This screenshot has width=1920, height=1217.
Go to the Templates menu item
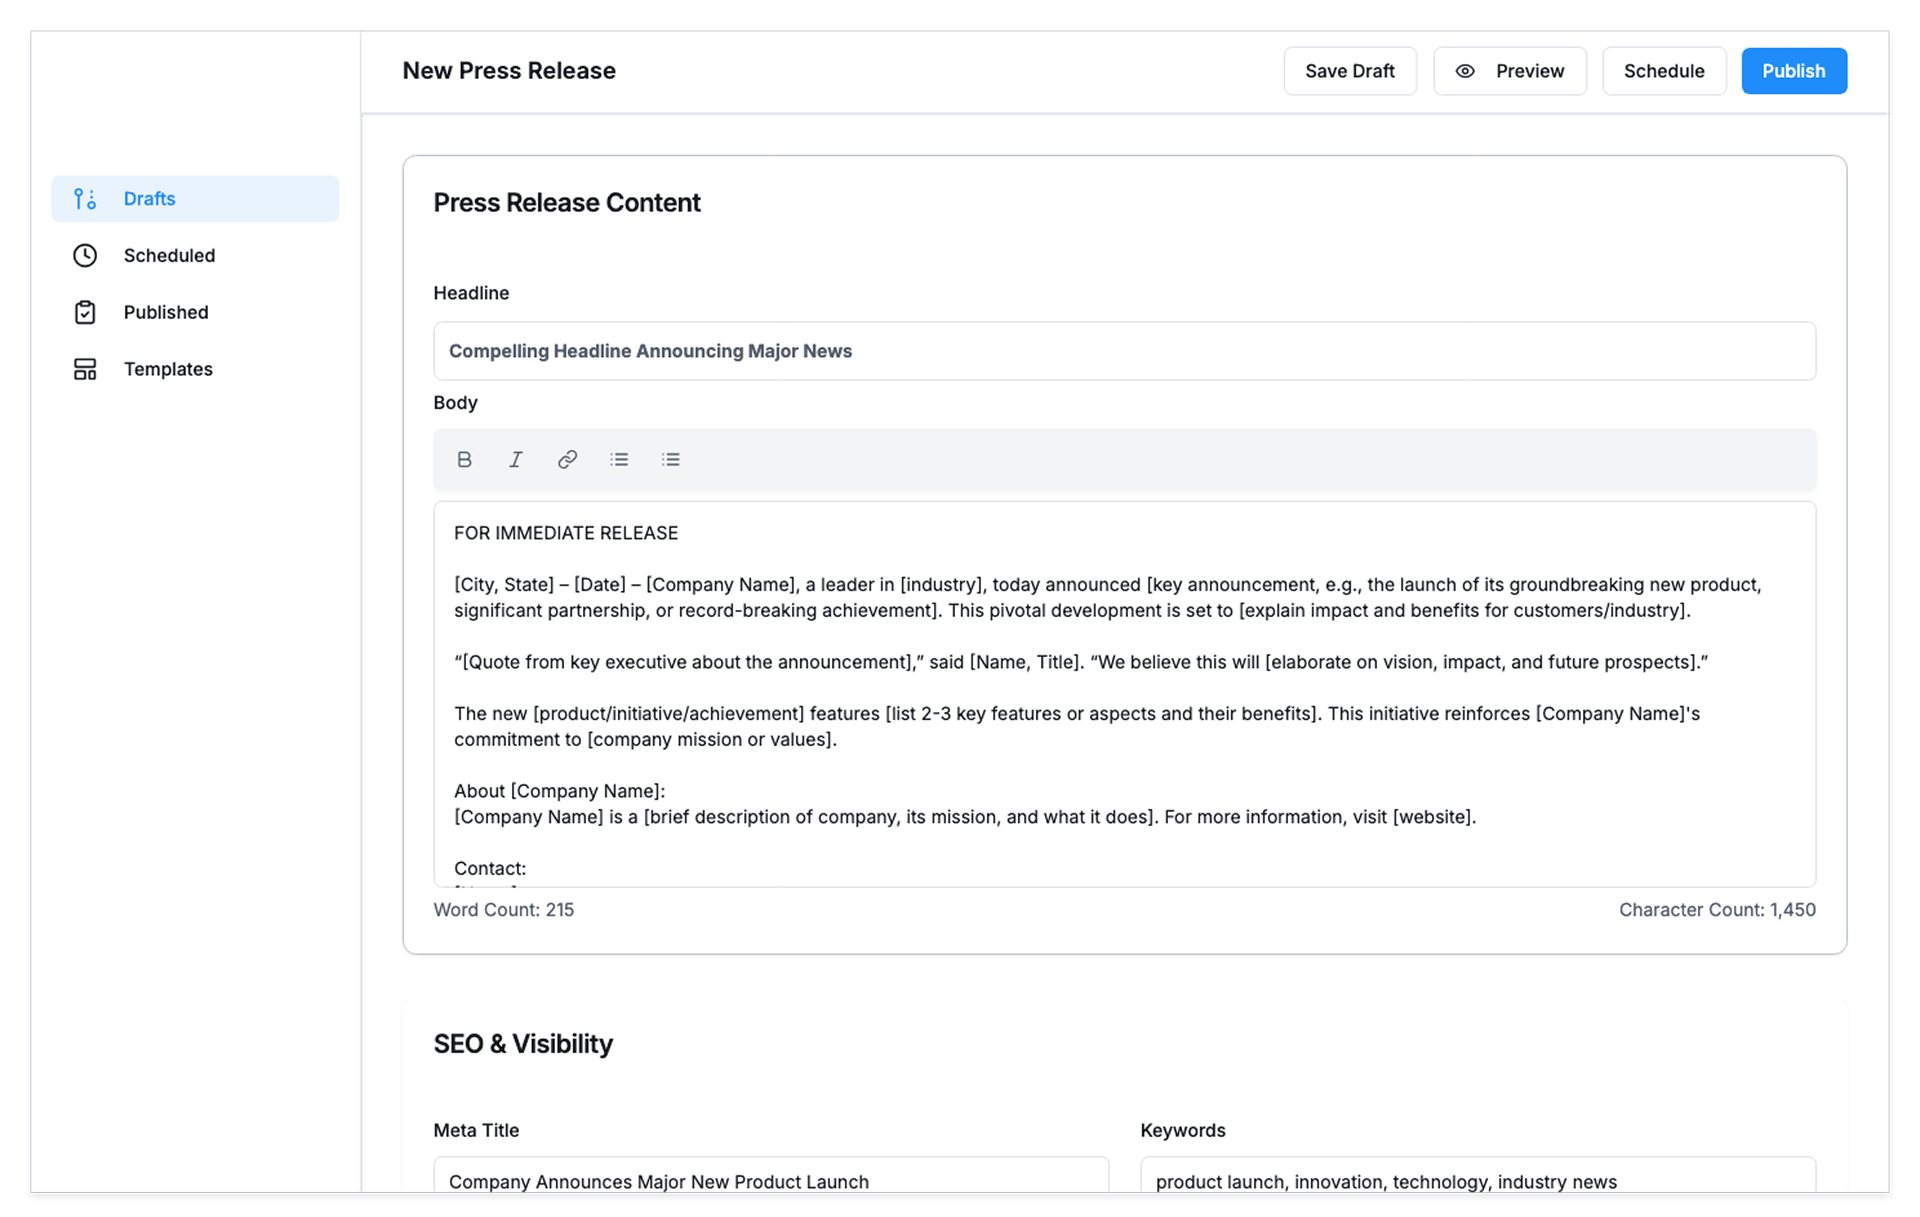(x=168, y=369)
